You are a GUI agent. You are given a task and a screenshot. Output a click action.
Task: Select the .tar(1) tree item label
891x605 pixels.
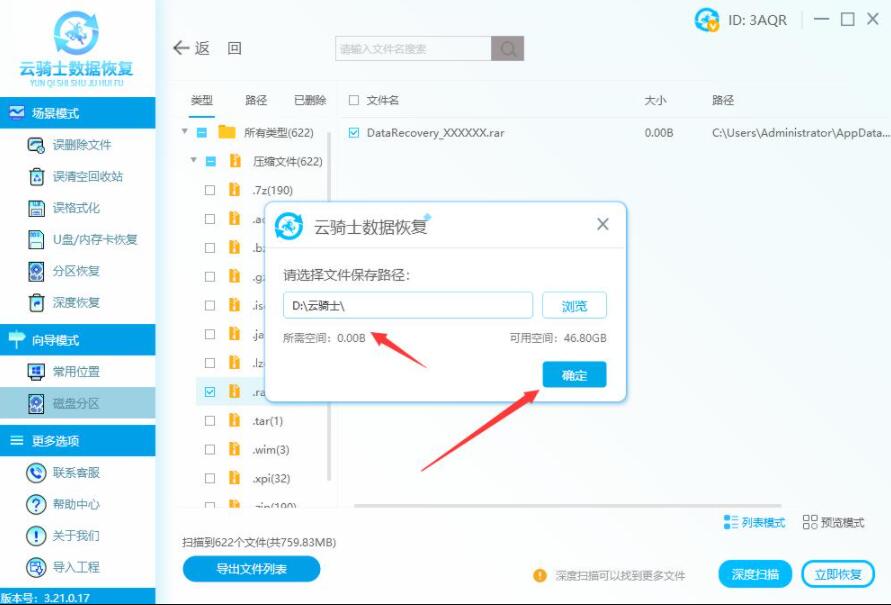(268, 421)
